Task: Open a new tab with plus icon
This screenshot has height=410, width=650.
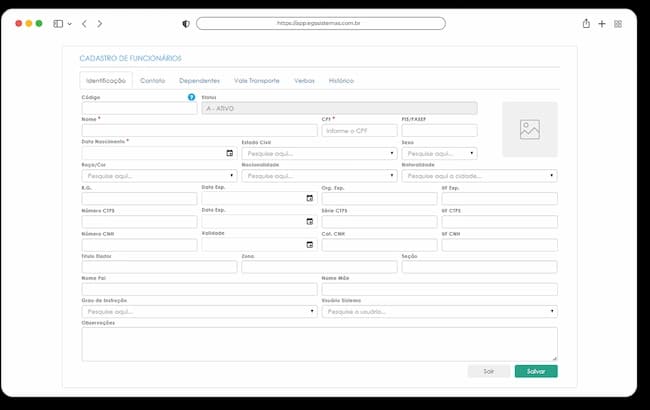Action: (602, 24)
